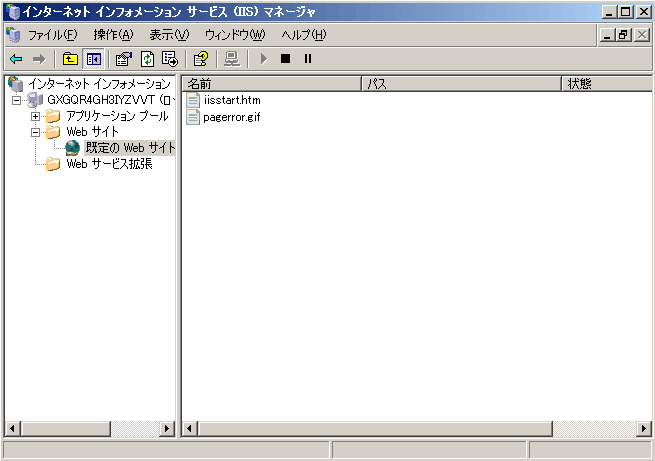Click the Export List toolbar icon
This screenshot has height=461, width=655.
pos(170,59)
